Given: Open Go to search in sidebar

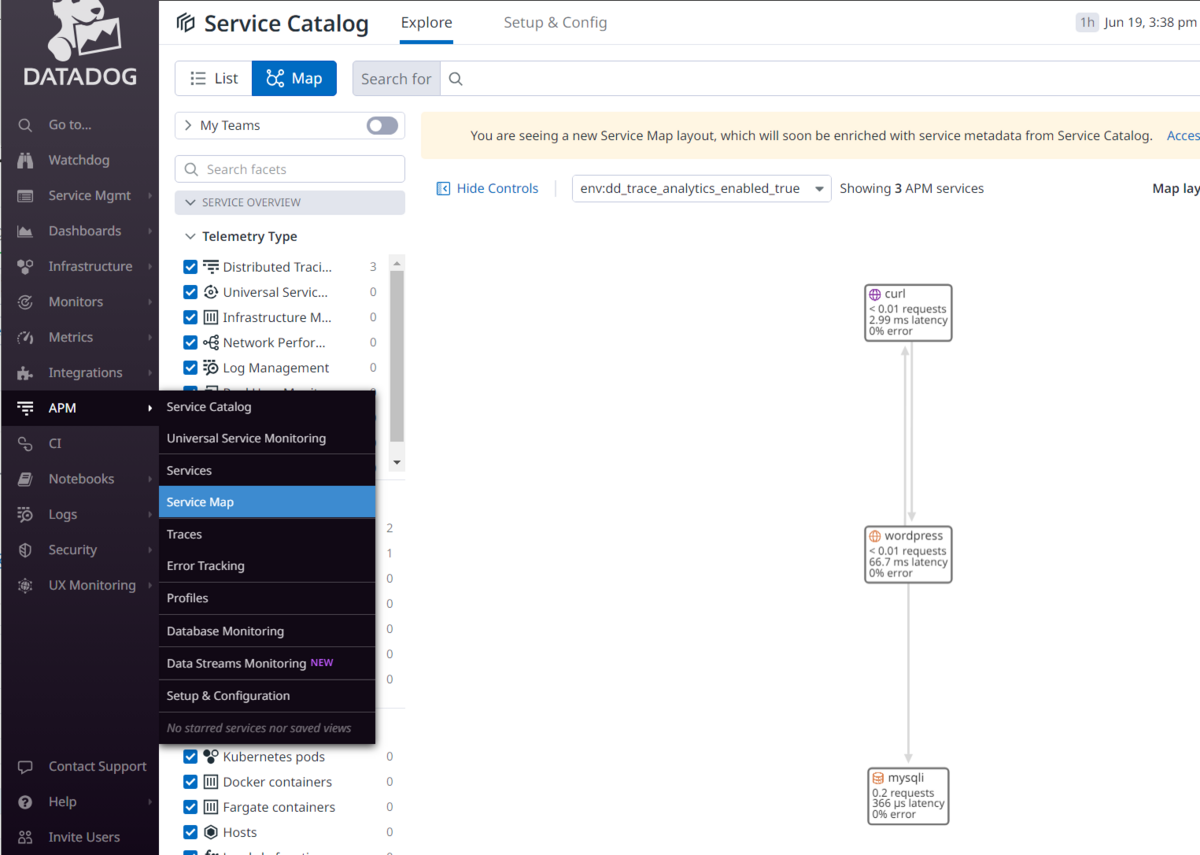Looking at the screenshot, I should coord(79,125).
